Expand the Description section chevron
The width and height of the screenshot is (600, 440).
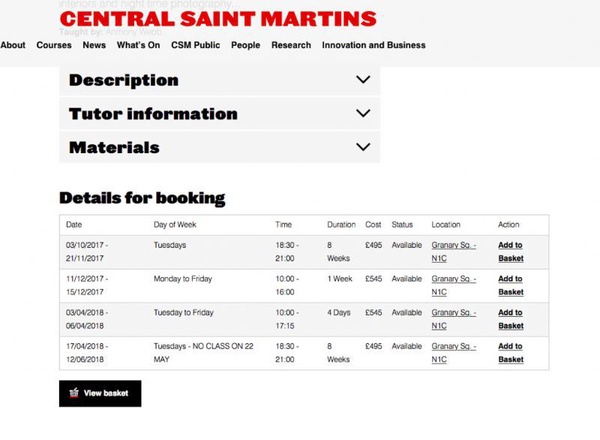coord(363,80)
